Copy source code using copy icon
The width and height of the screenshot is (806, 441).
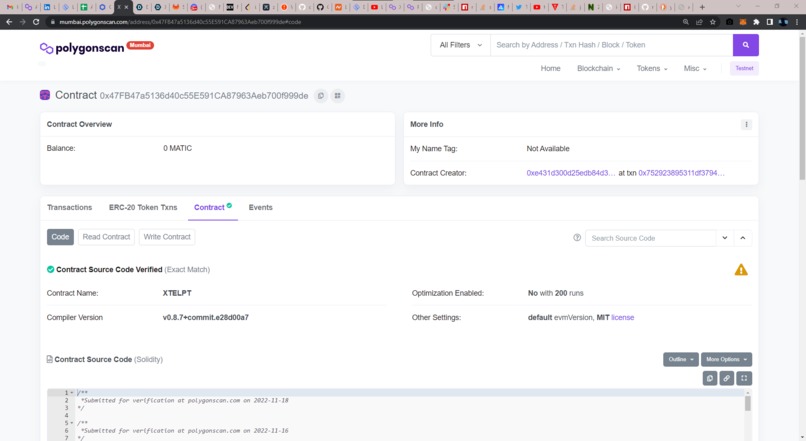pyautogui.click(x=710, y=378)
